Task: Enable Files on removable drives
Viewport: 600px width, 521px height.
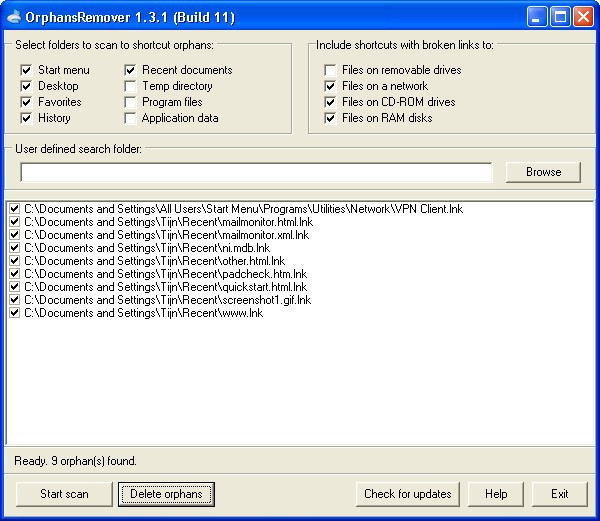Action: (x=330, y=70)
